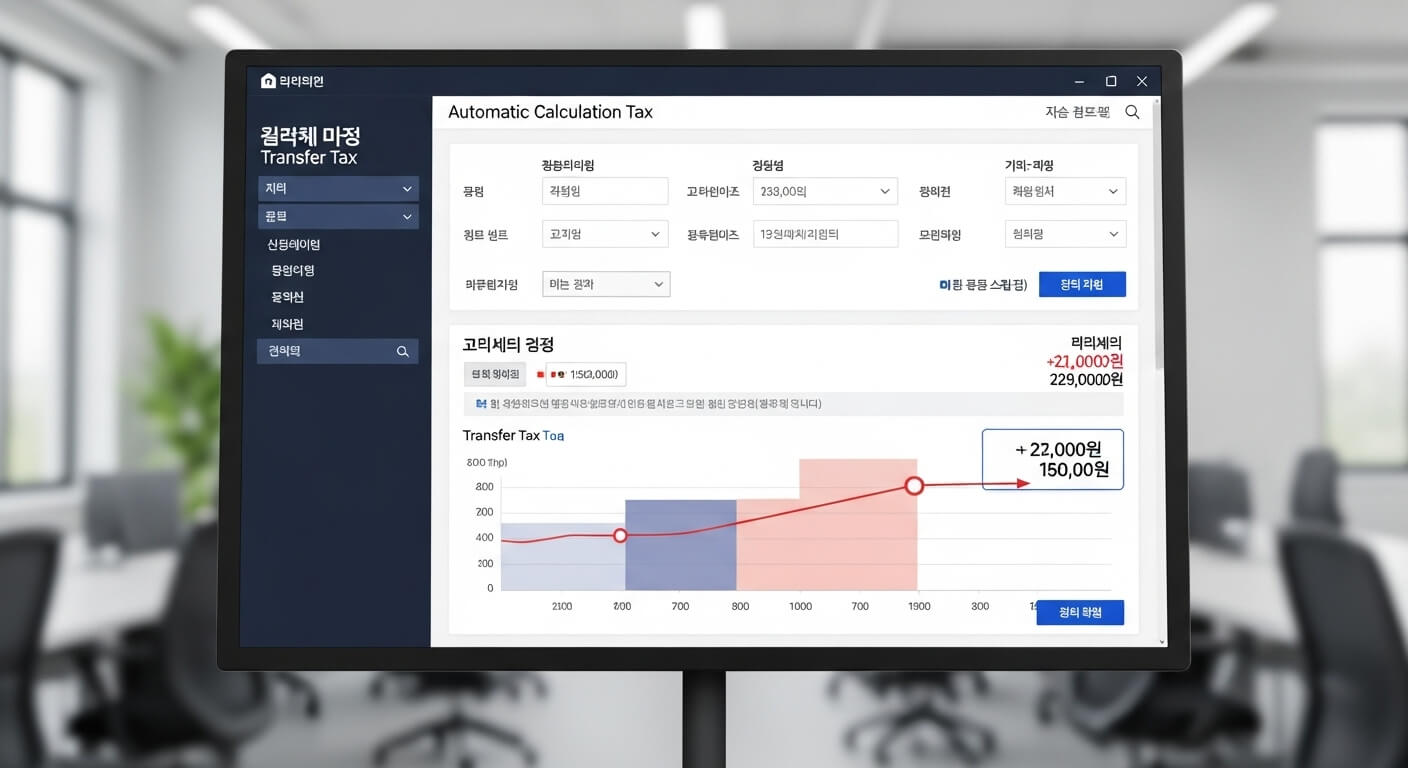Click the magnifier icon in the sidebar search box
1408x768 pixels.
pyautogui.click(x=403, y=351)
